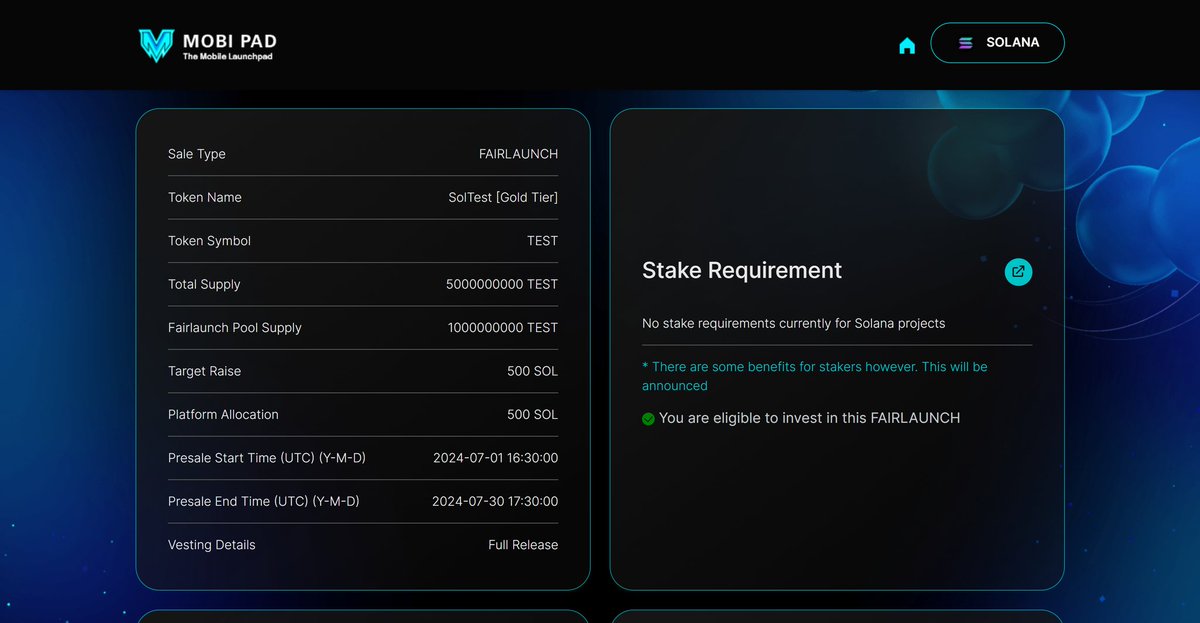Click the teal stakers benefits note

pos(814,376)
